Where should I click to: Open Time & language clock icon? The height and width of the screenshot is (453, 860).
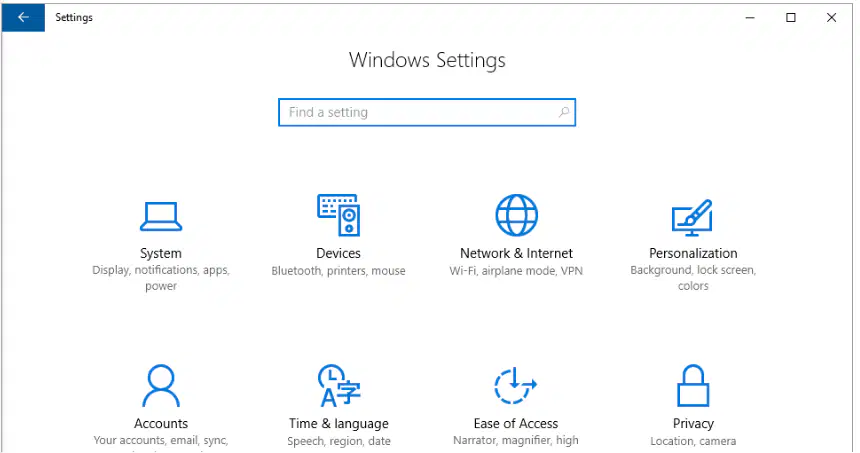338,386
